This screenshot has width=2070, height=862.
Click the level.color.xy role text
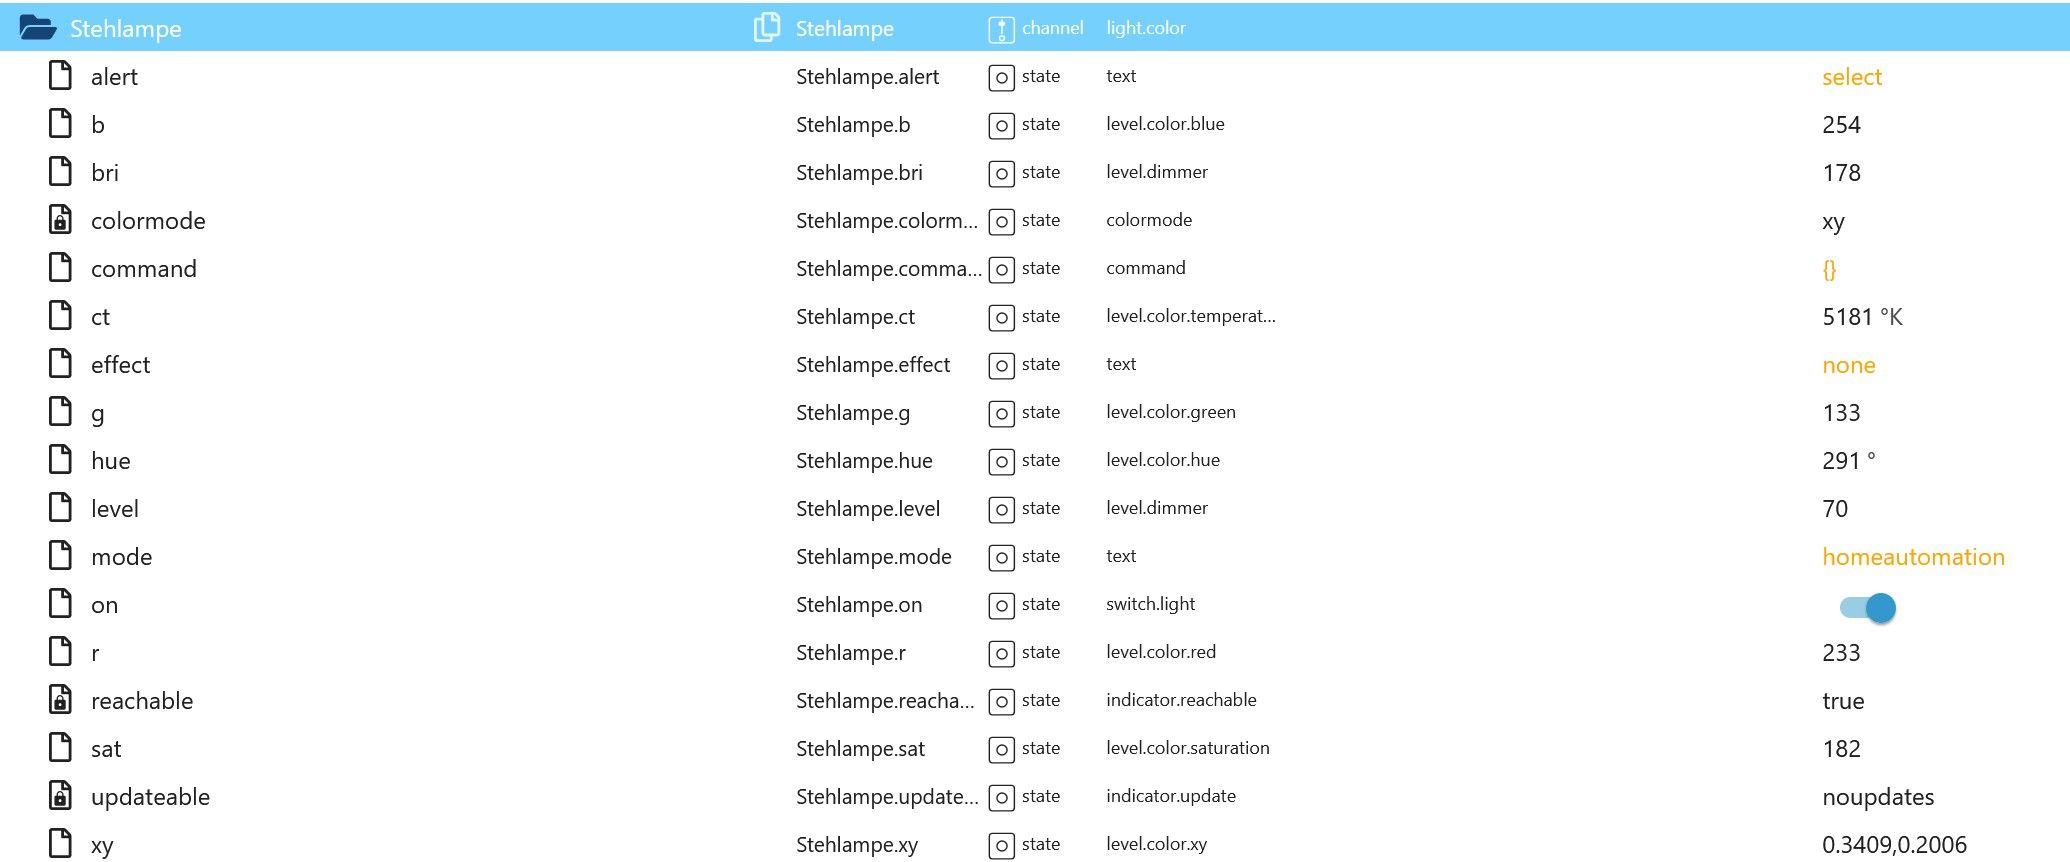click(x=1156, y=844)
